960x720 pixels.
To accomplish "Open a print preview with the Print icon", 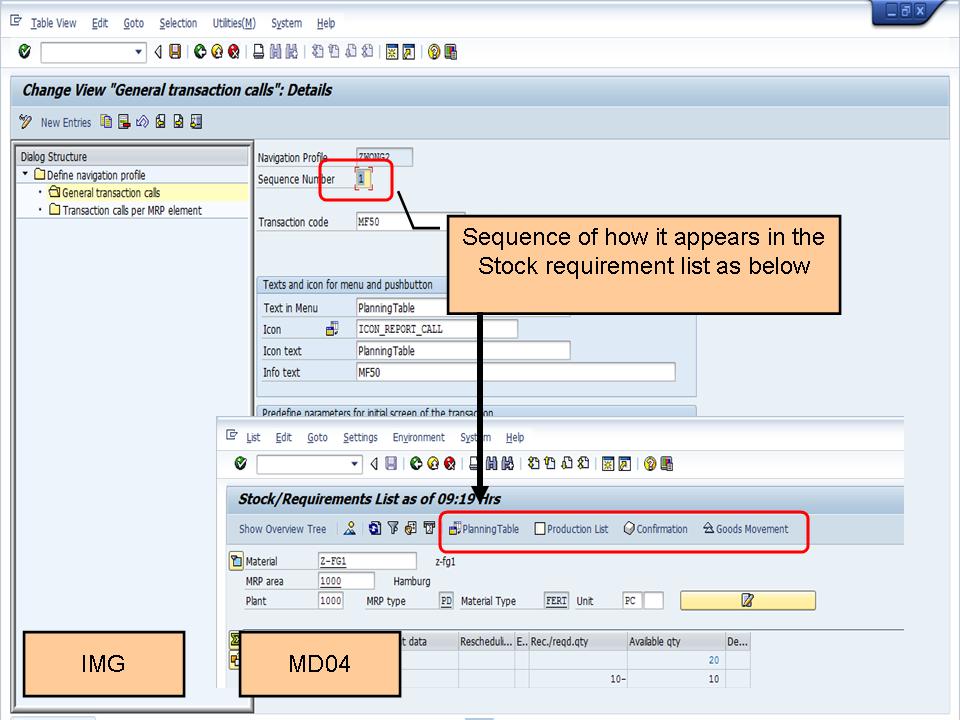I will point(261,52).
